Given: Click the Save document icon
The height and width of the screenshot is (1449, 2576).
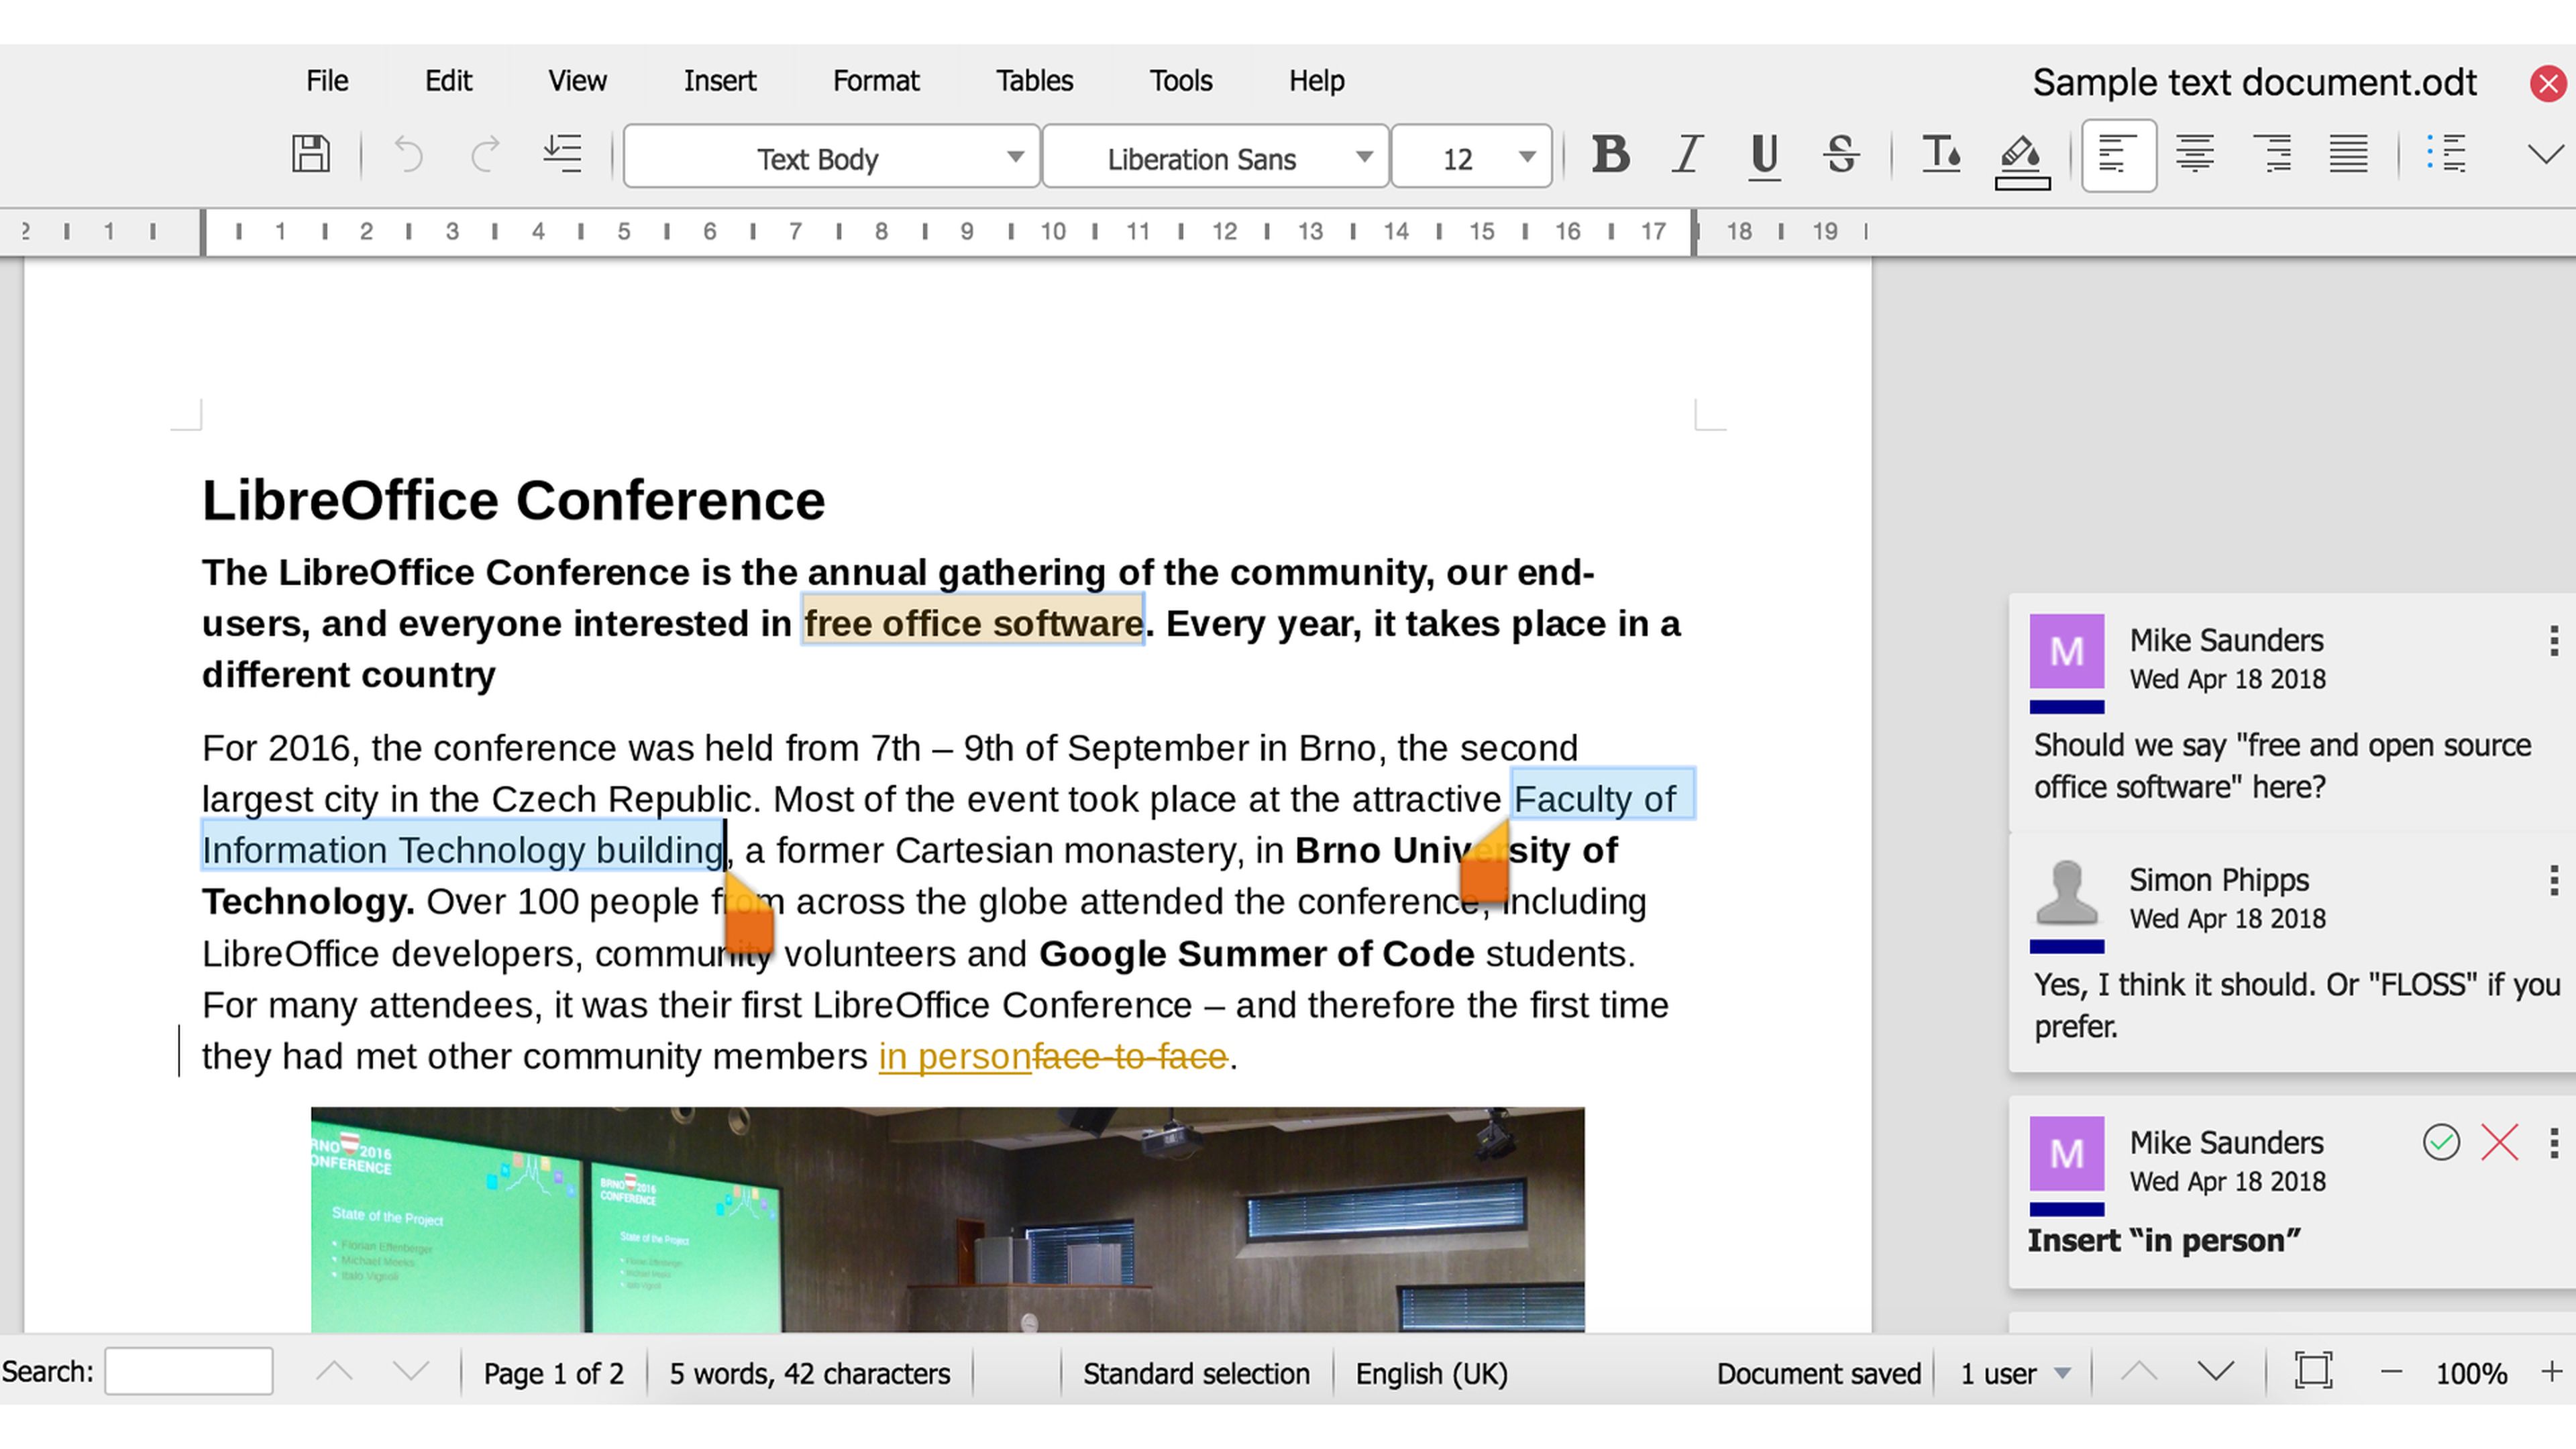Looking at the screenshot, I should [x=310, y=155].
